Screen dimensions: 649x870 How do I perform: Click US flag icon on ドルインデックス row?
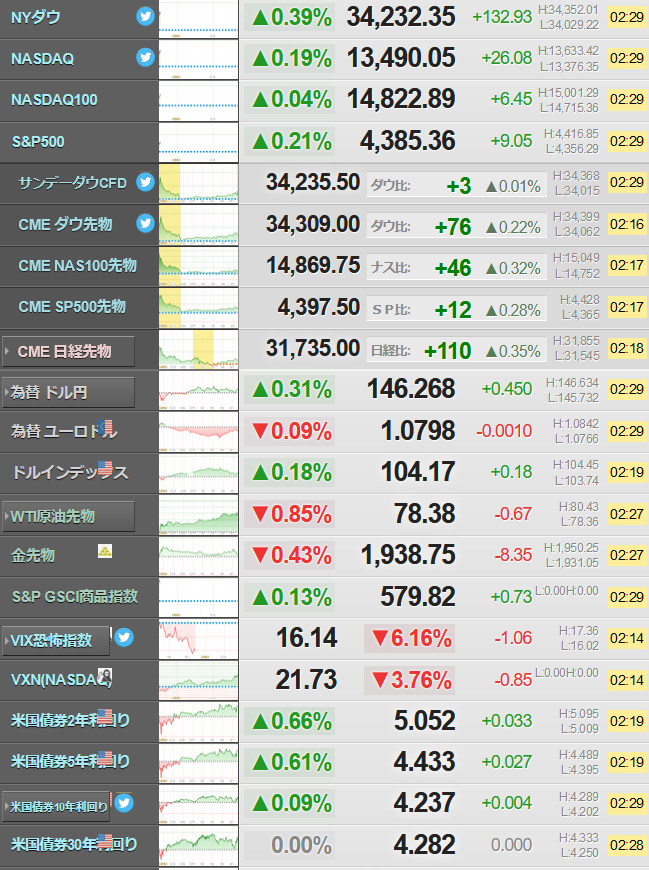tap(105, 468)
